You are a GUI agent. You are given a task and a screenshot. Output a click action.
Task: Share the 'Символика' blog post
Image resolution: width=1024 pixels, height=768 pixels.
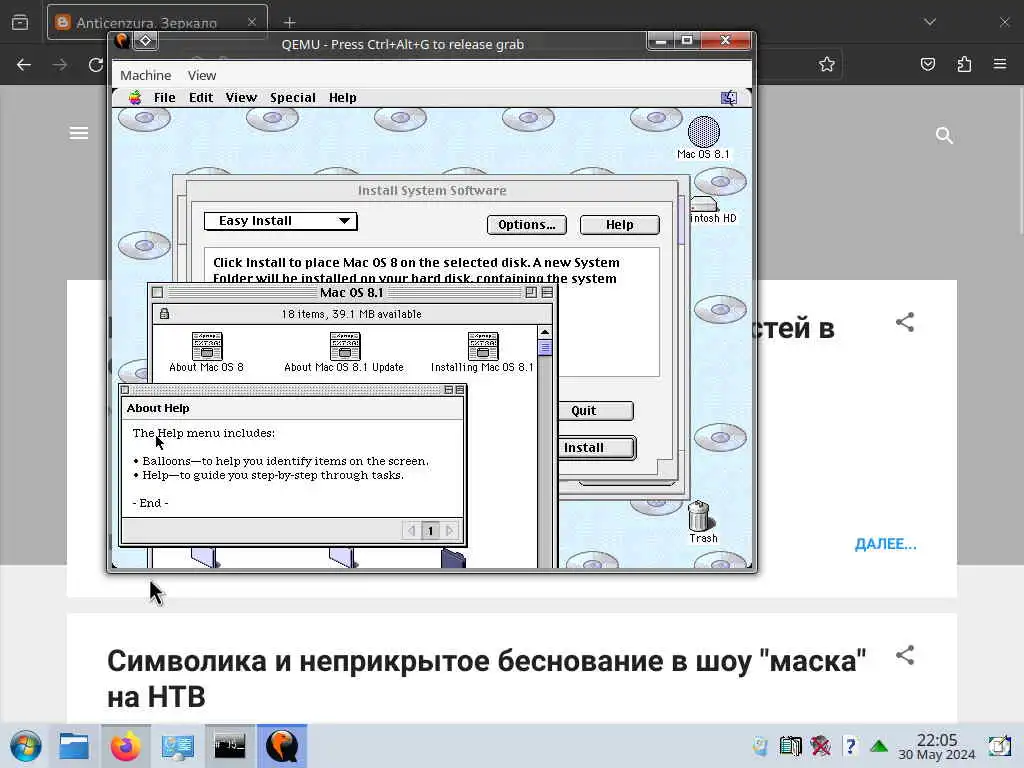[905, 655]
